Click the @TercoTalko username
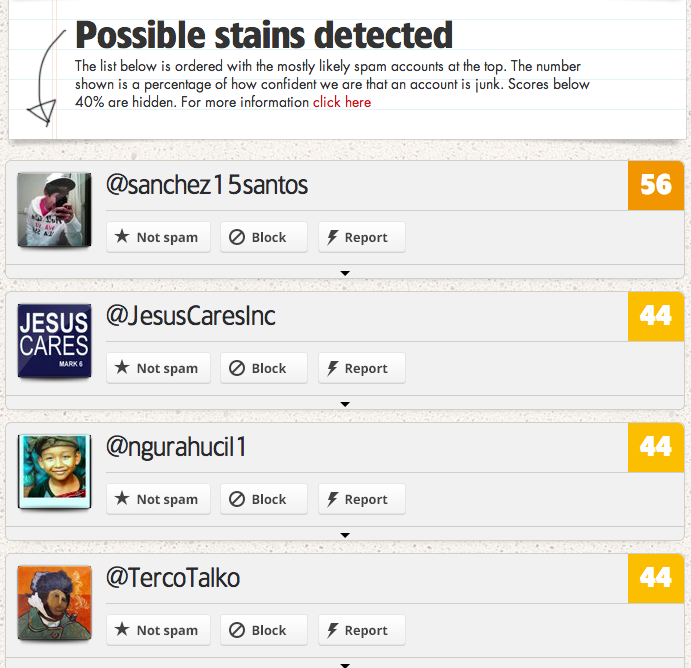This screenshot has height=668, width=691. pos(173,578)
